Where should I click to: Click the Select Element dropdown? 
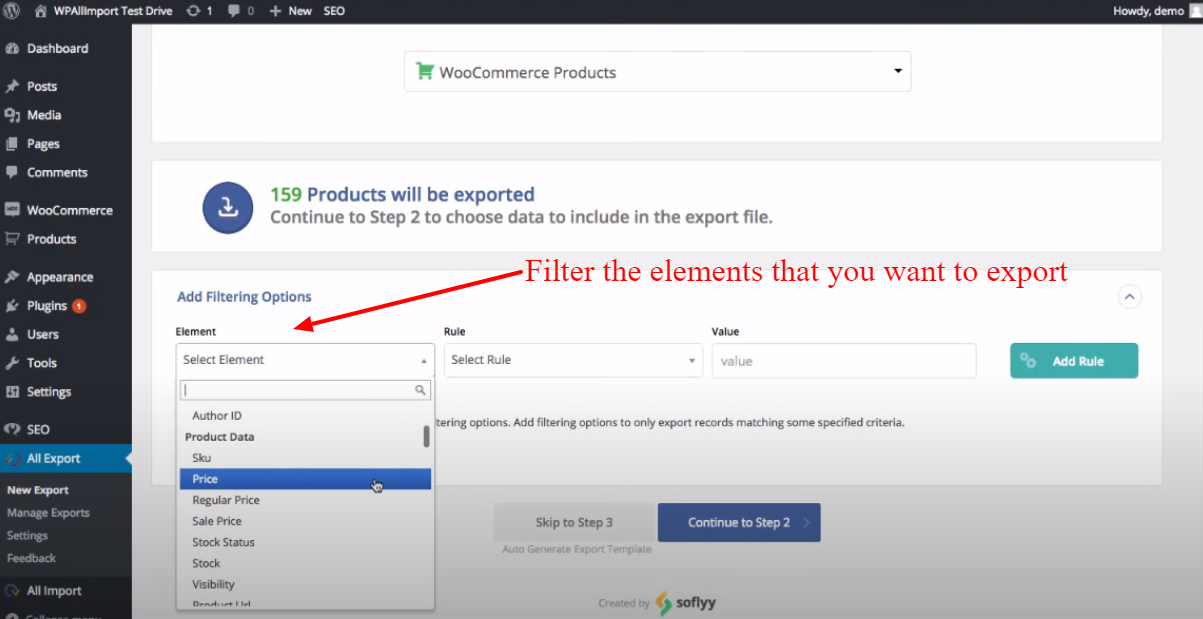coord(306,360)
